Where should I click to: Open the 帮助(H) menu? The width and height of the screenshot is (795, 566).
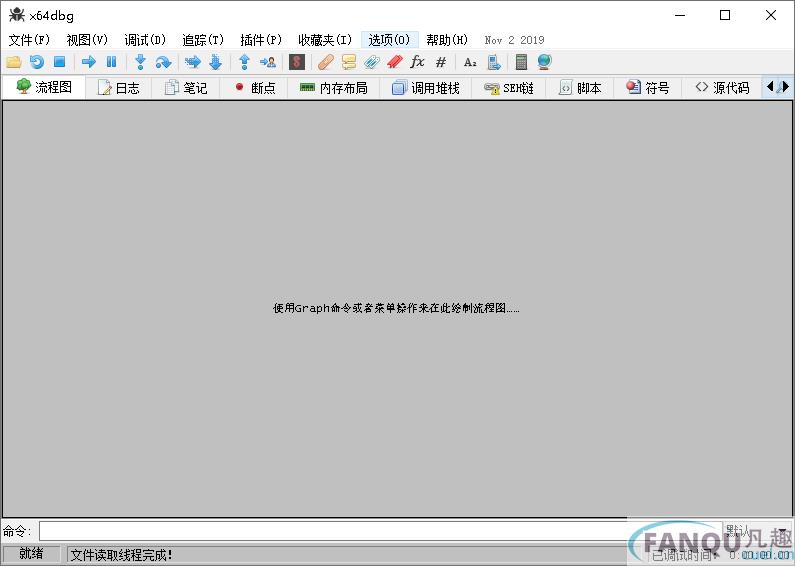[447, 40]
